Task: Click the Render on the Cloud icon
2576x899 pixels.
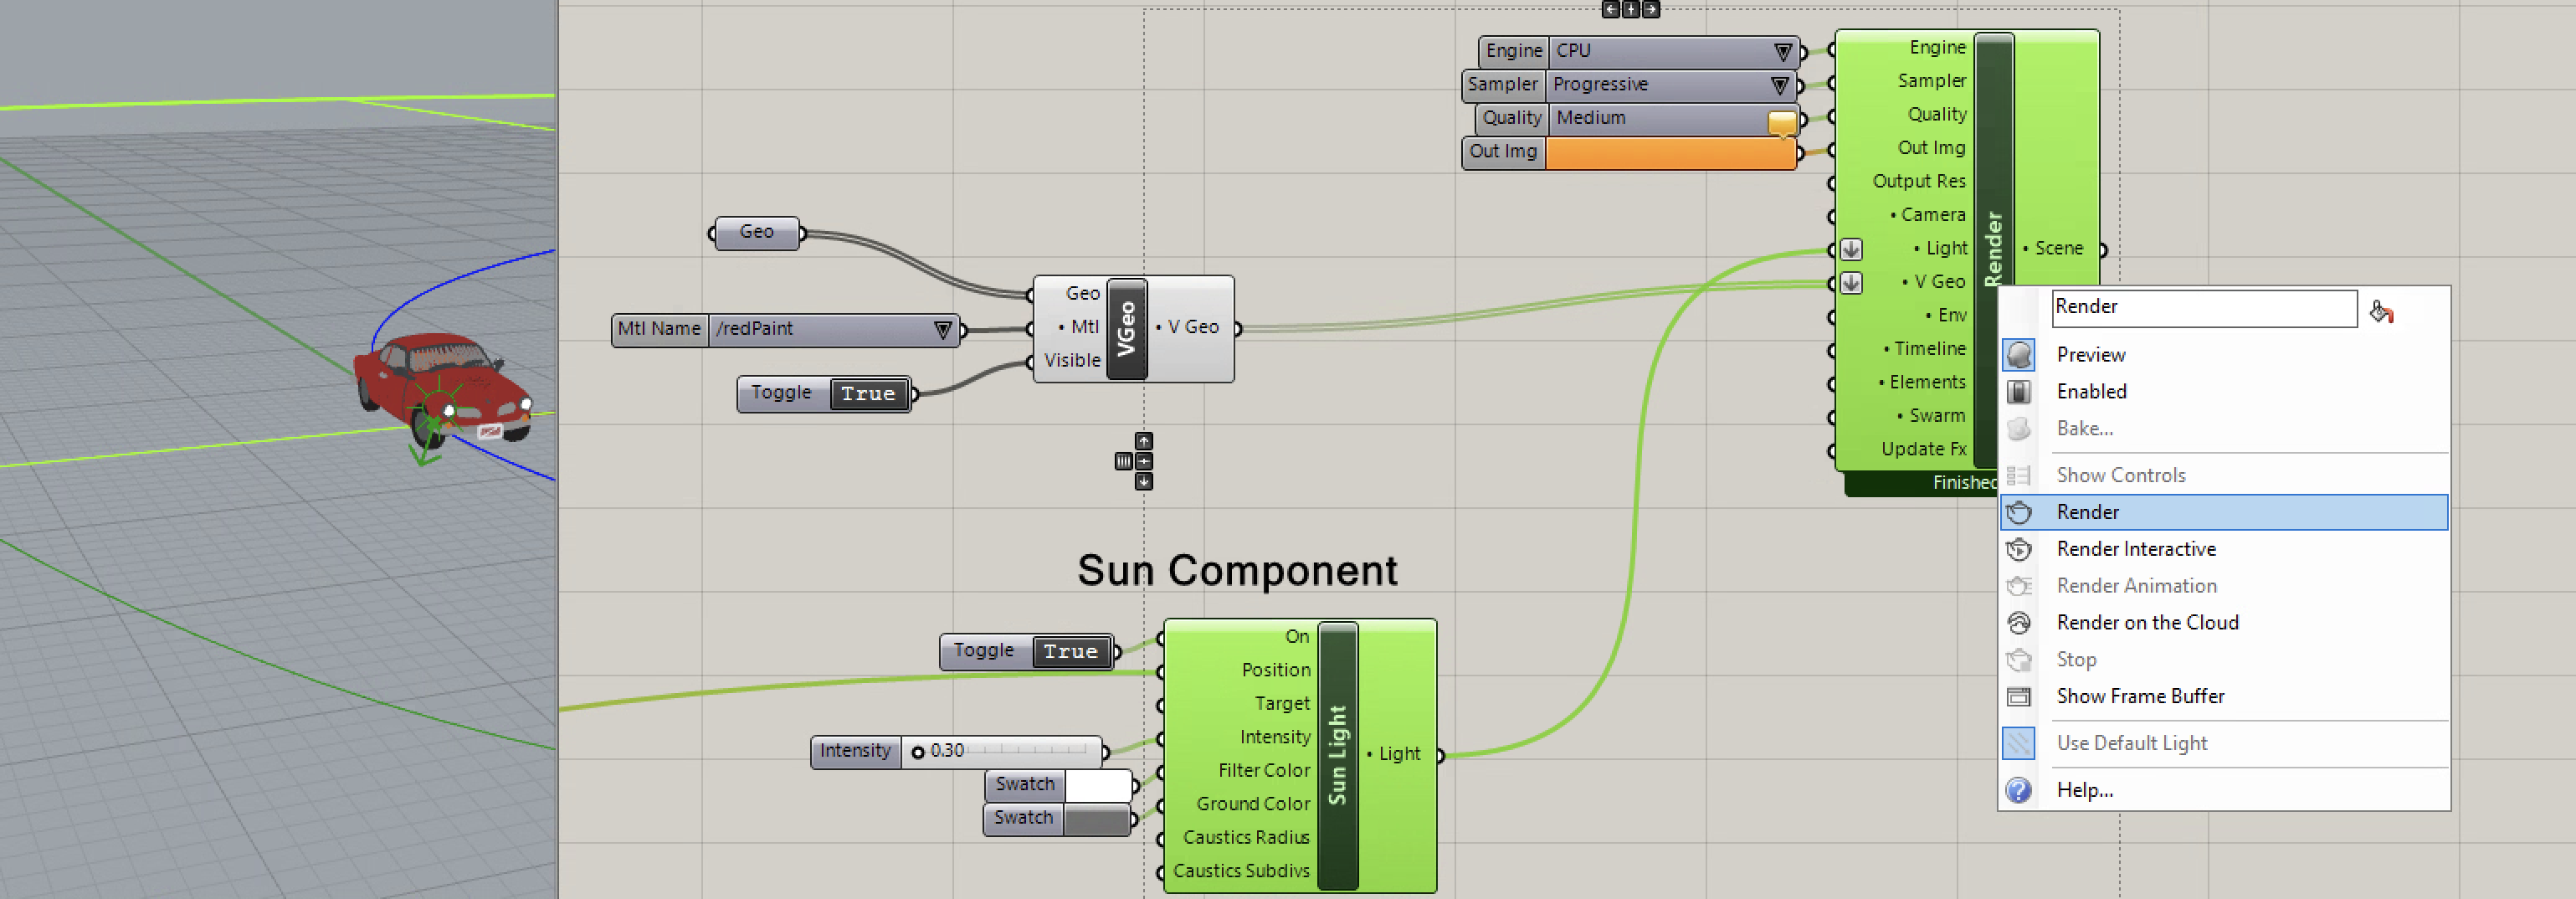Action: click(x=2018, y=623)
